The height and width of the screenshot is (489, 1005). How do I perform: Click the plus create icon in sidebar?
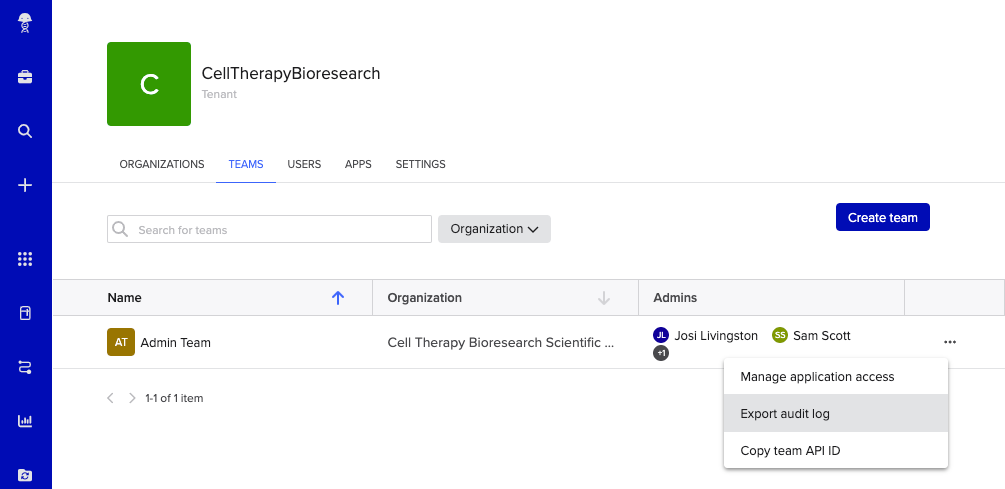(x=25, y=185)
